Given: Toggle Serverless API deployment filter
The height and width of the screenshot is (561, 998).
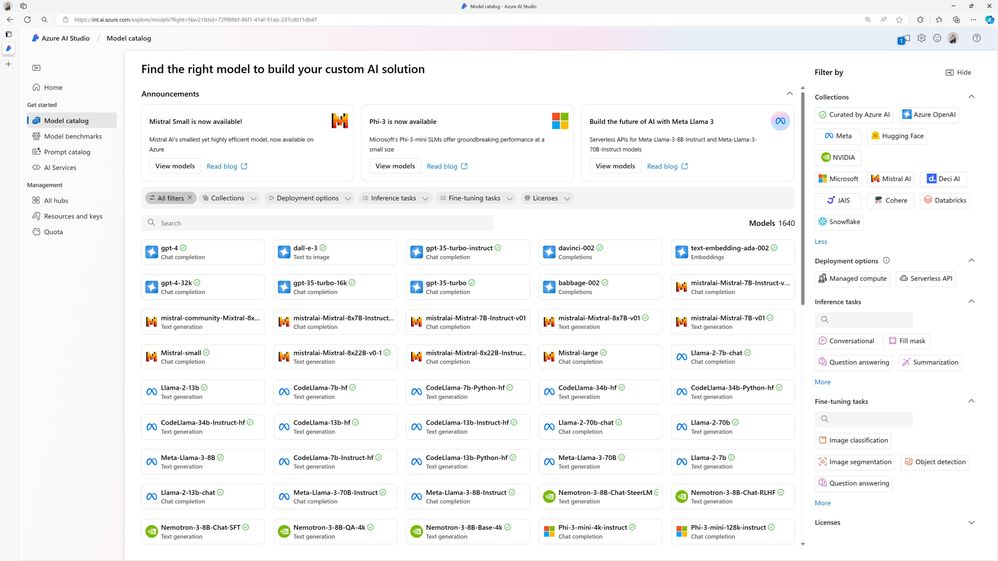Looking at the screenshot, I should 925,278.
